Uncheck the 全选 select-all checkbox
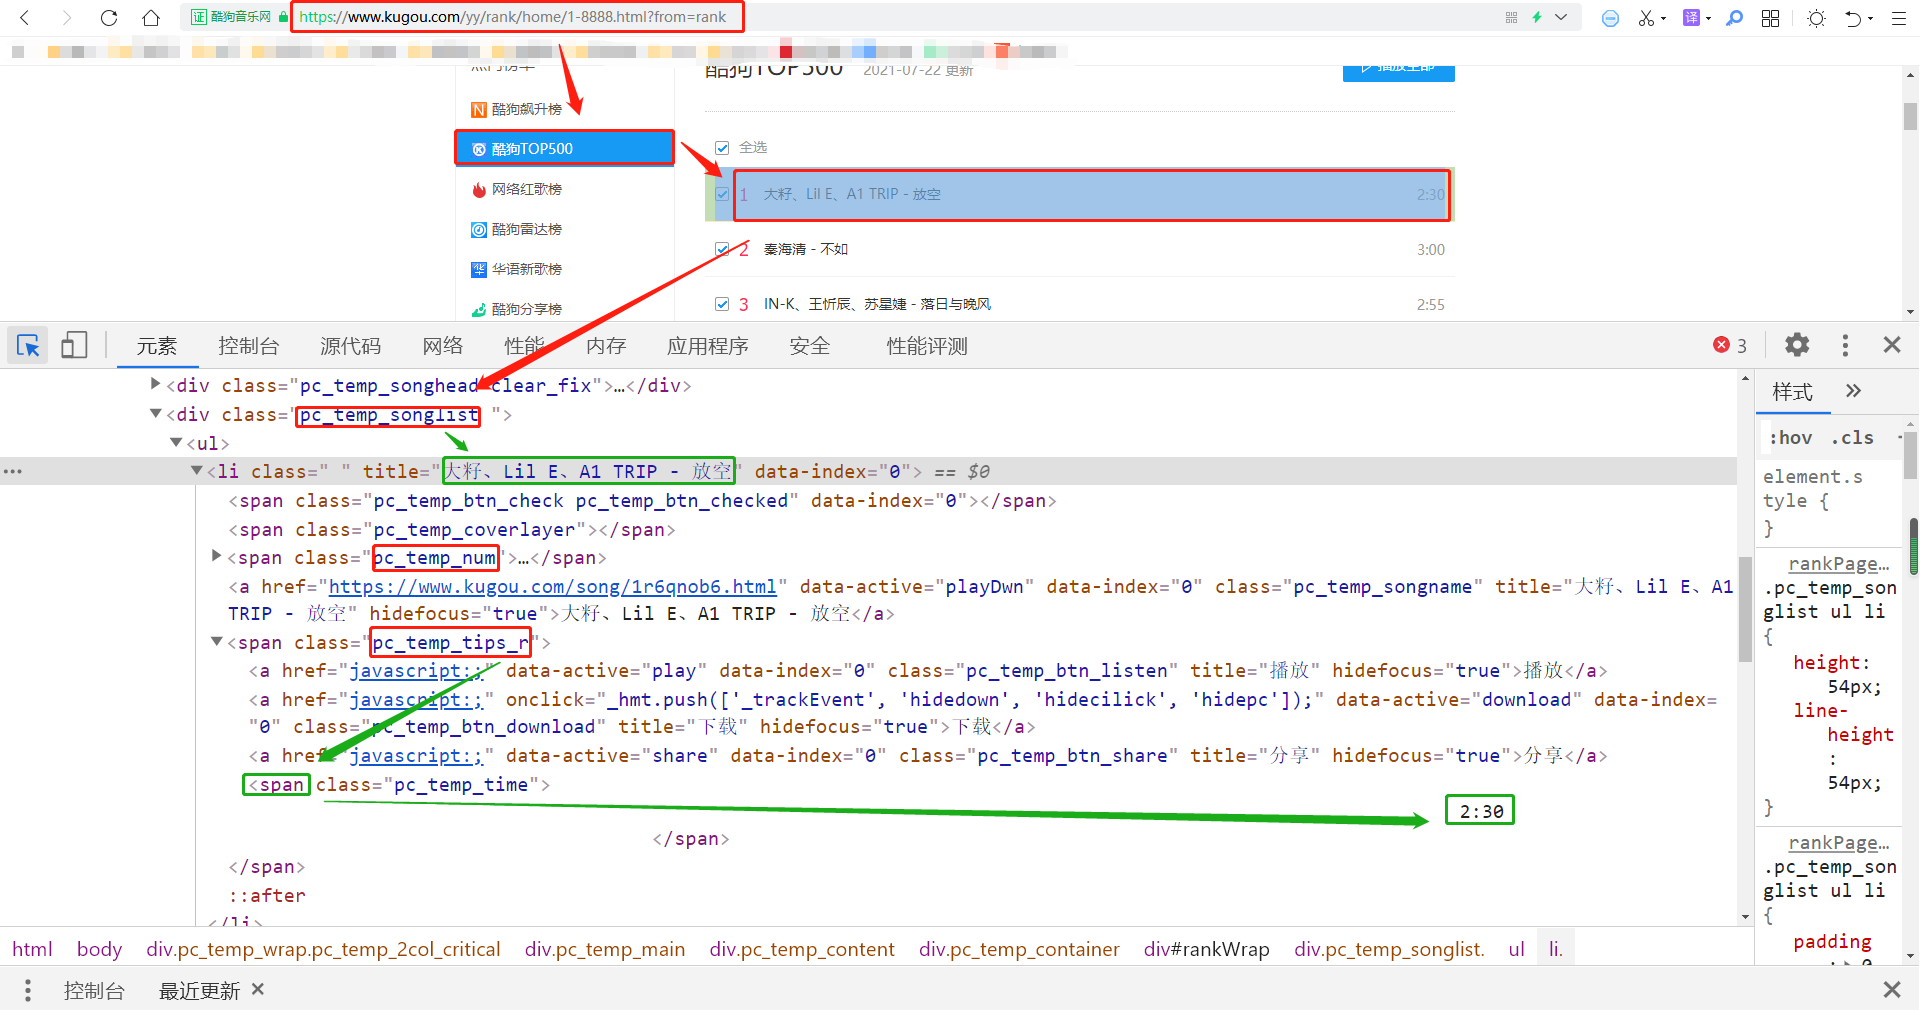The width and height of the screenshot is (1920, 1010). pyautogui.click(x=723, y=147)
